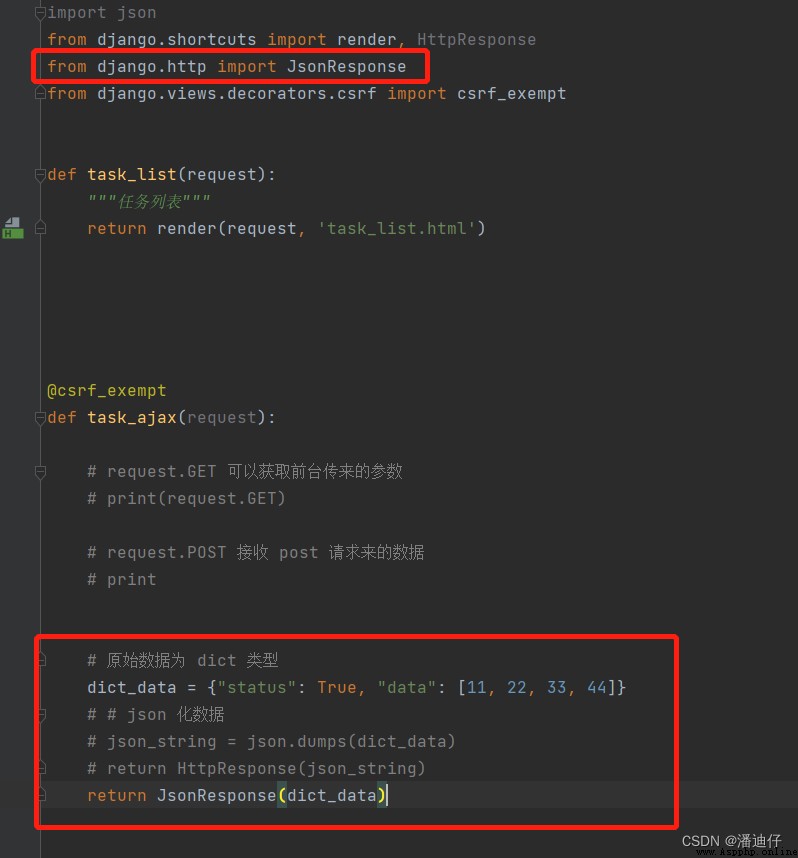The height and width of the screenshot is (858, 798).
Task: Collapse the task_ajax function definition
Action: tap(40, 418)
